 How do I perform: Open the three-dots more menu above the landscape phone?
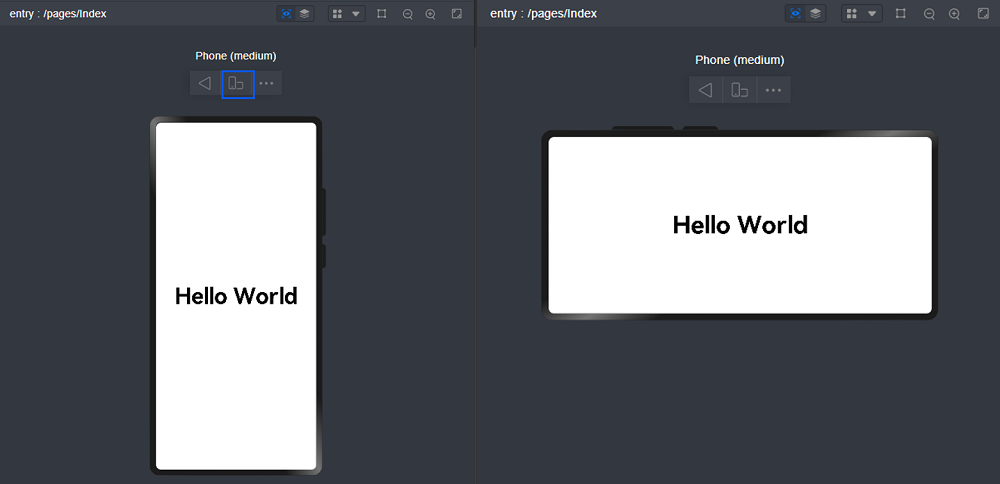point(774,90)
